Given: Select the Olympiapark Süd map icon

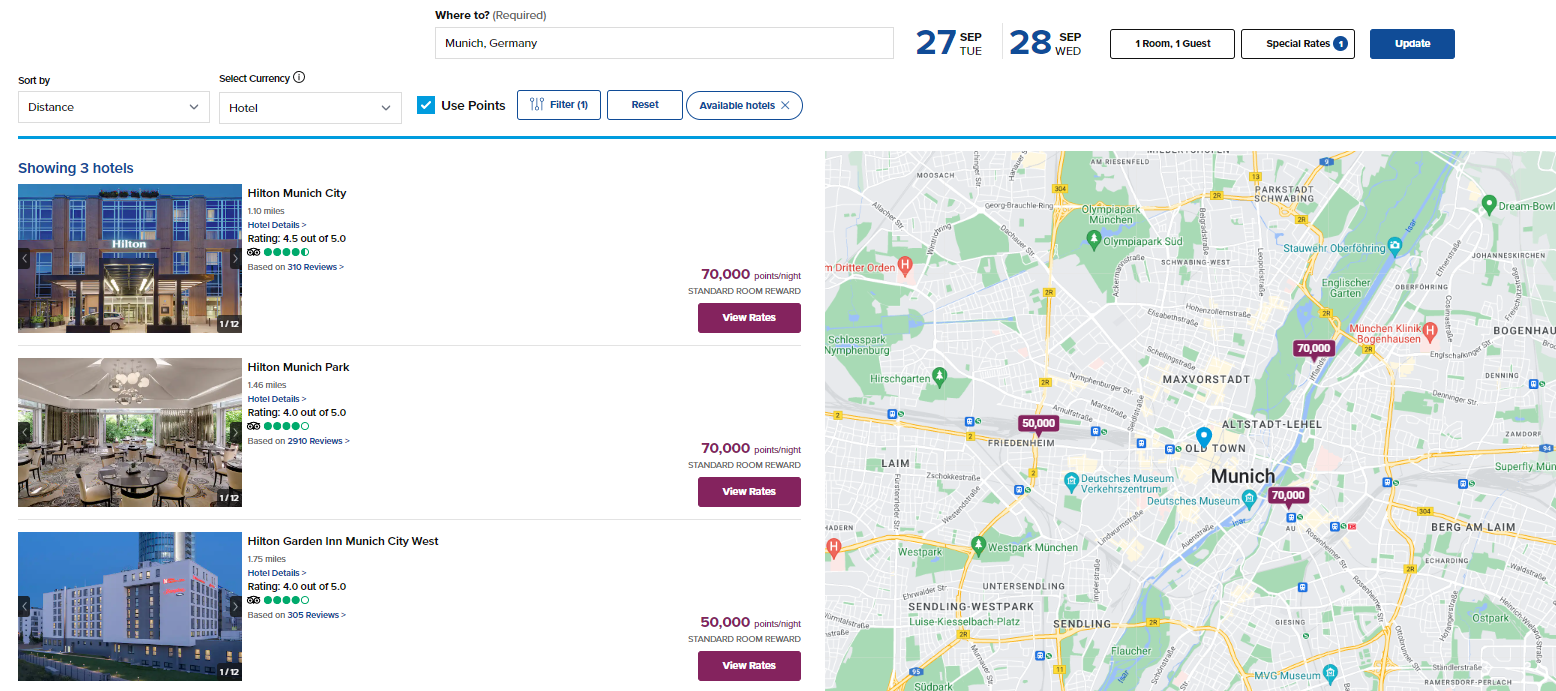Looking at the screenshot, I should 1094,239.
